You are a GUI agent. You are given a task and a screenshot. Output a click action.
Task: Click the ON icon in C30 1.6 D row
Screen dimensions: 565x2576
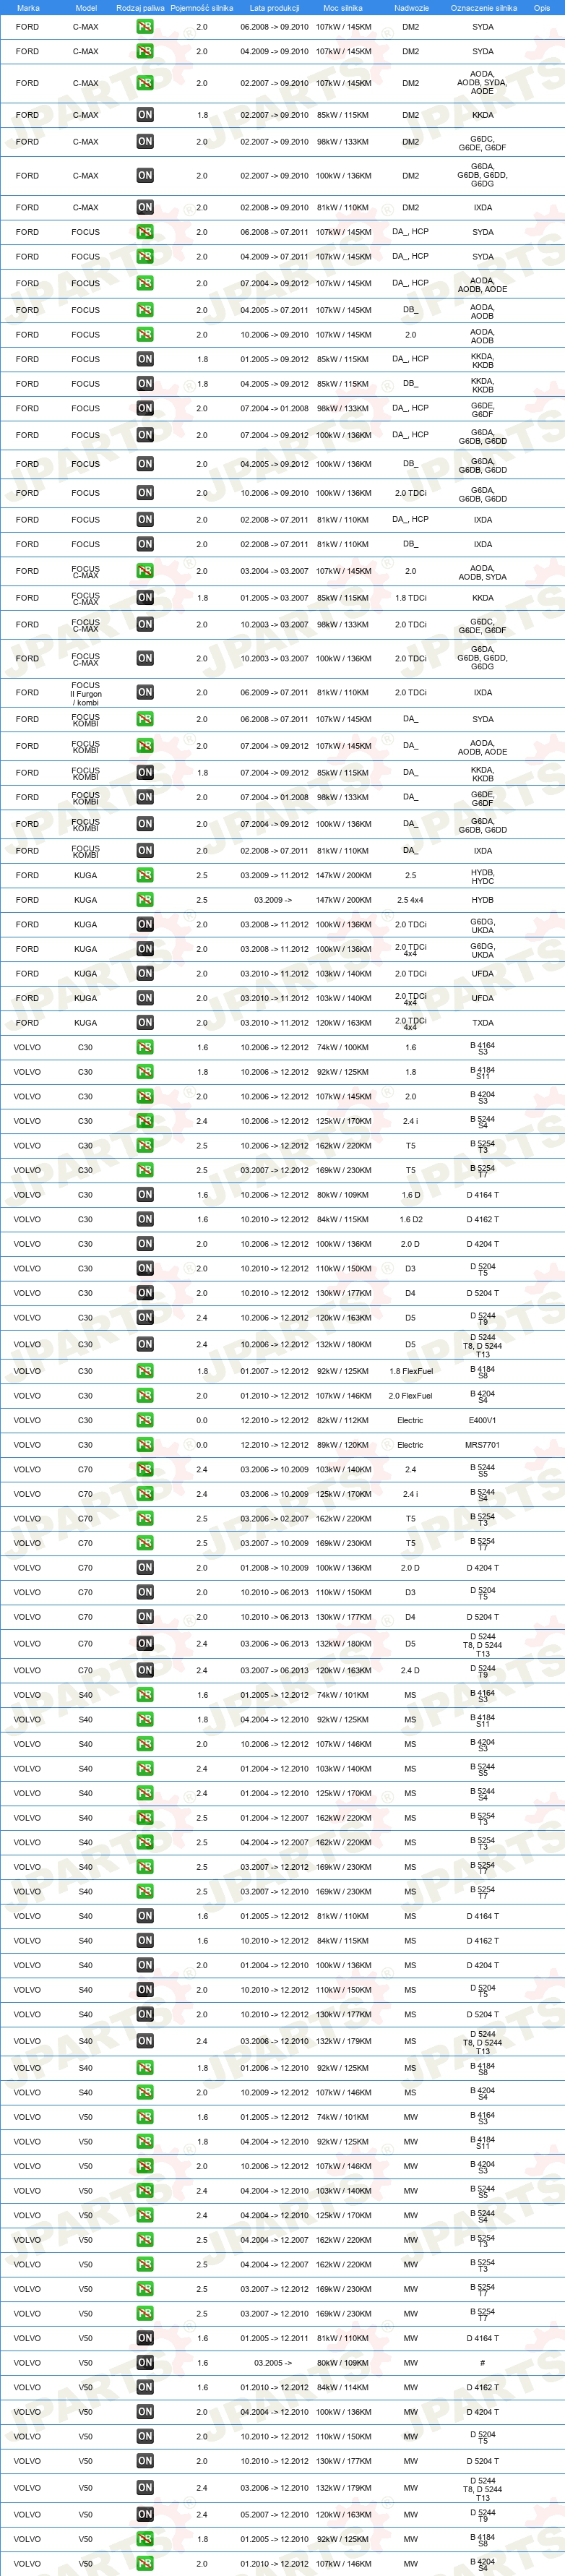145,1195
